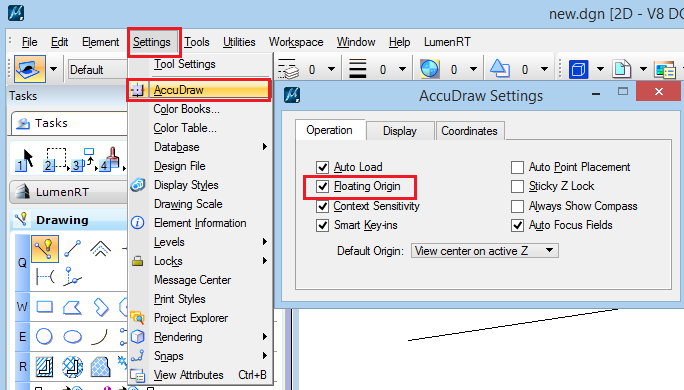This screenshot has width=684, height=390.
Task: Select the Fence tool numbered 2
Action: click(55, 159)
